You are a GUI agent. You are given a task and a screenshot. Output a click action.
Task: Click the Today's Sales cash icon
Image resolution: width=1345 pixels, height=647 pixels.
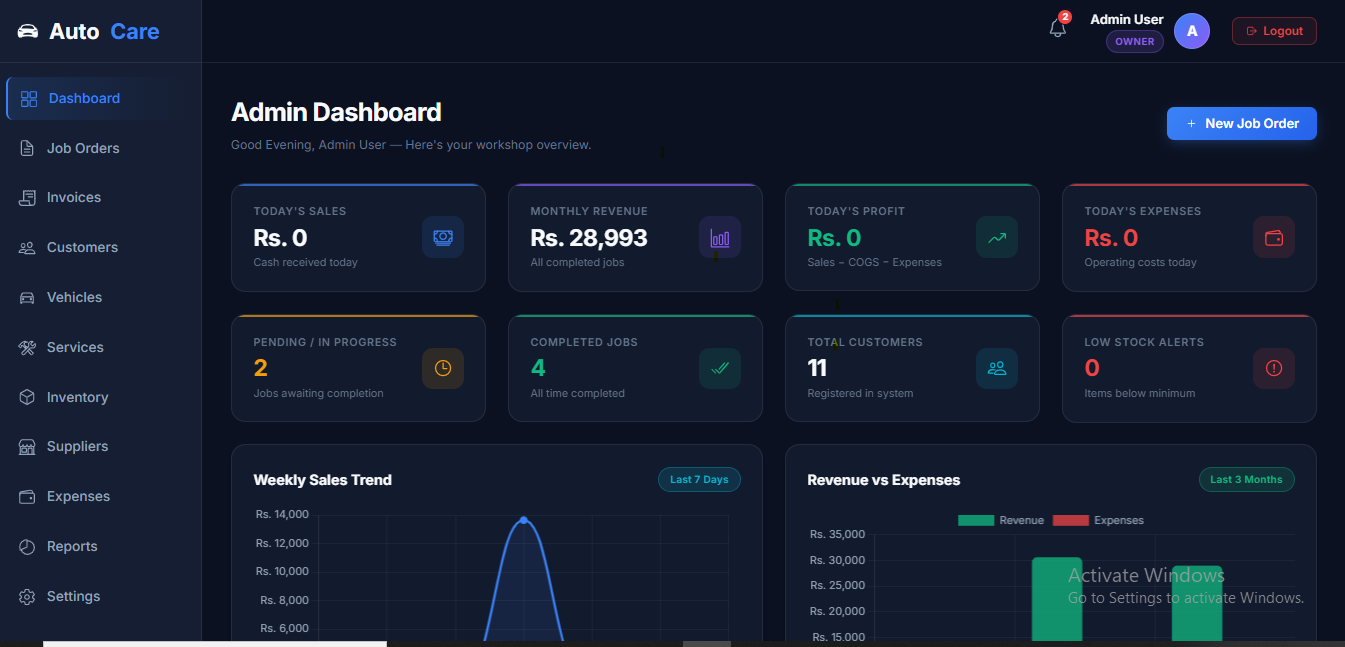443,237
